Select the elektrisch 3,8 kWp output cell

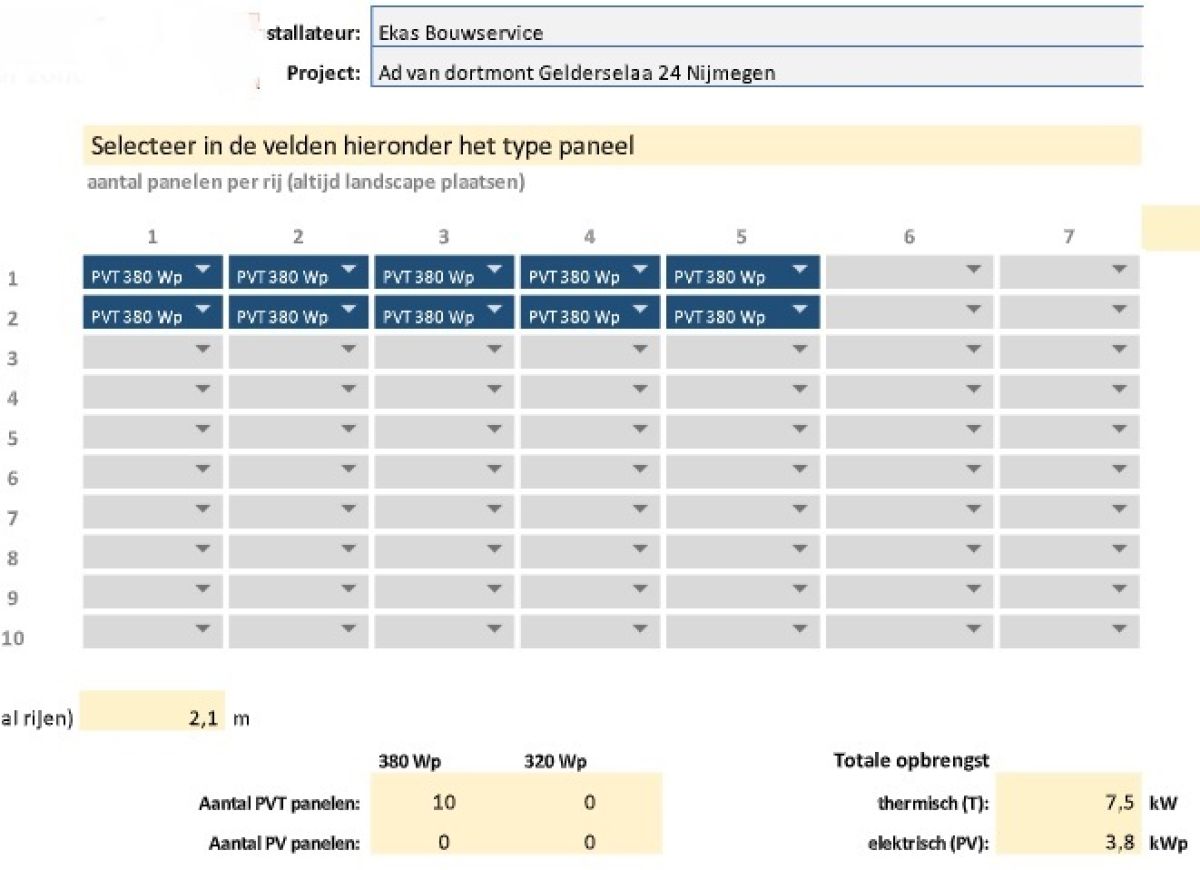coord(1069,842)
